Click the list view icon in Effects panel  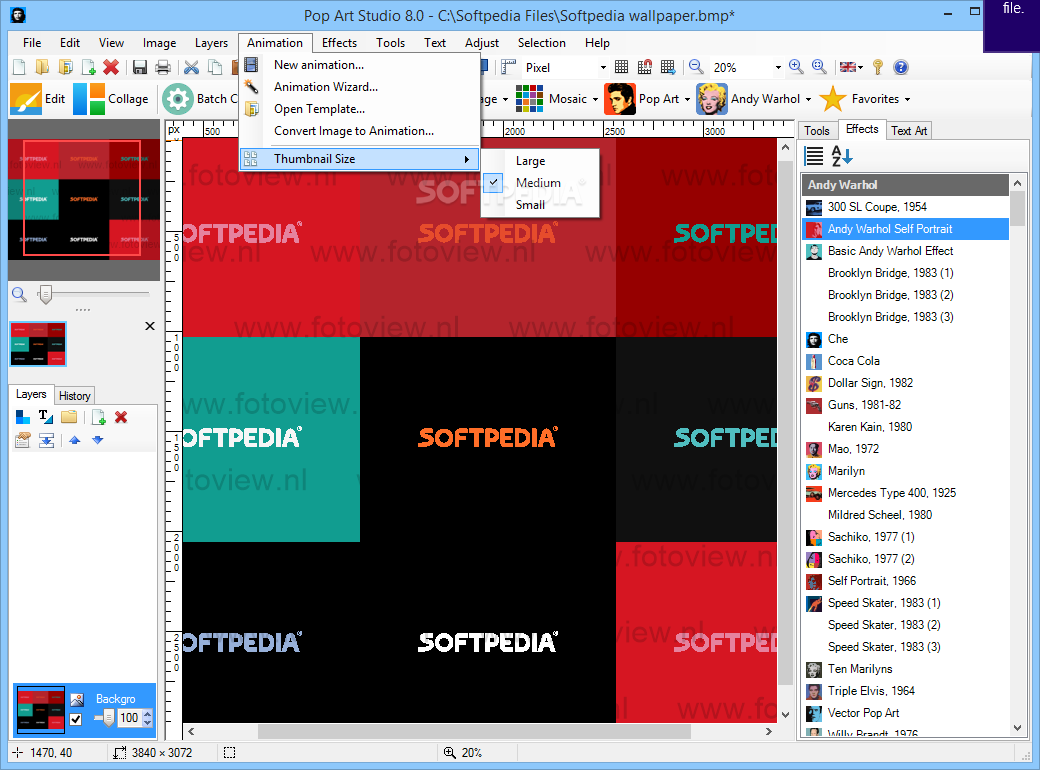pyautogui.click(x=814, y=156)
